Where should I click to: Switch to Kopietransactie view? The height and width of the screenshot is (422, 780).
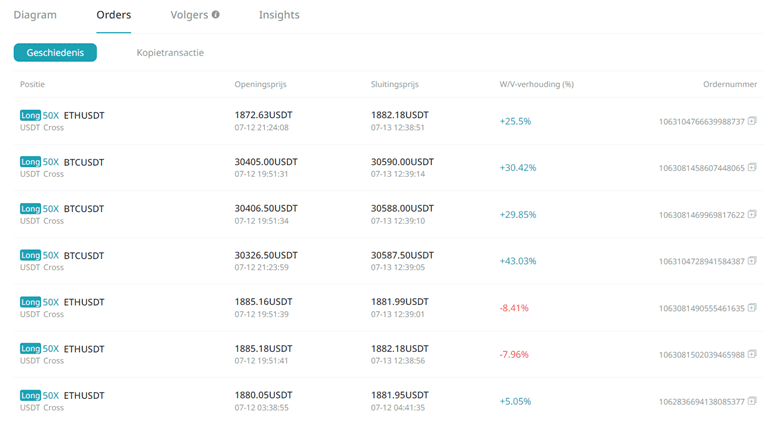(170, 53)
